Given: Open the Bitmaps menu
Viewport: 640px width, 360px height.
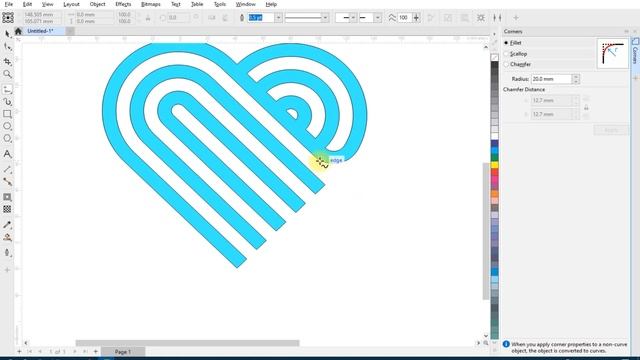Looking at the screenshot, I should pos(151,4).
